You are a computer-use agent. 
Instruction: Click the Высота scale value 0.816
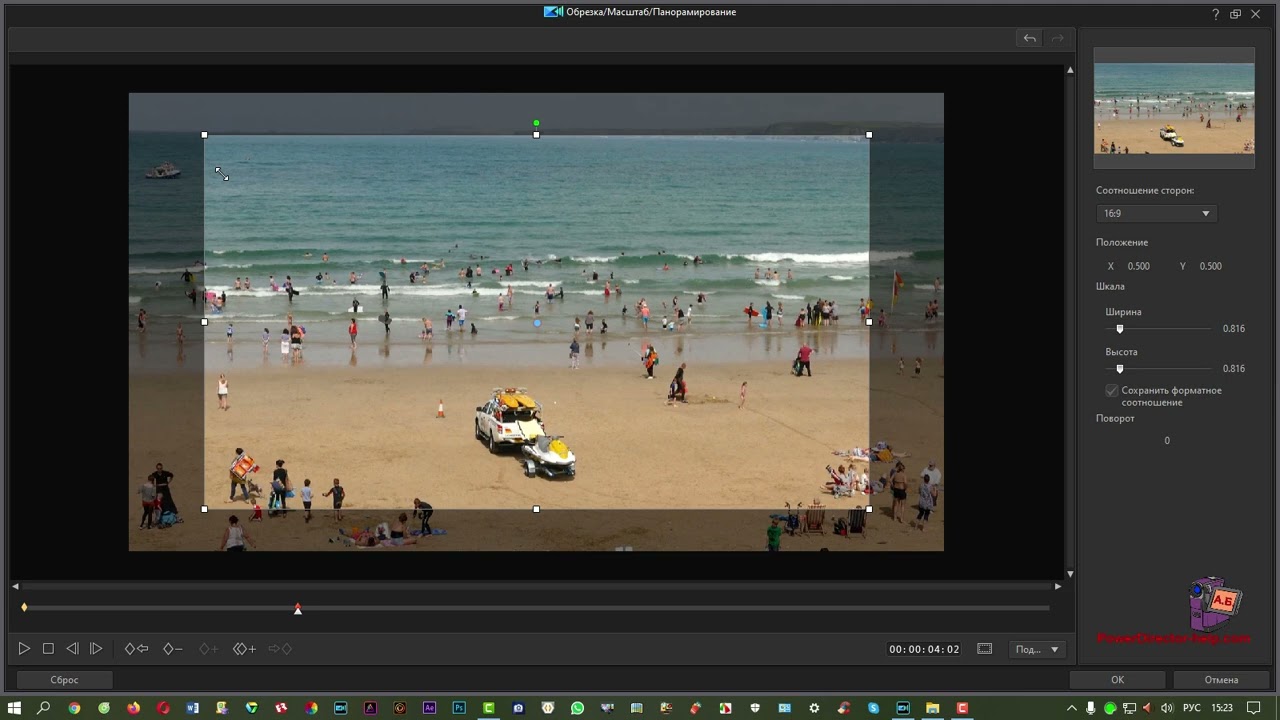tap(1234, 368)
